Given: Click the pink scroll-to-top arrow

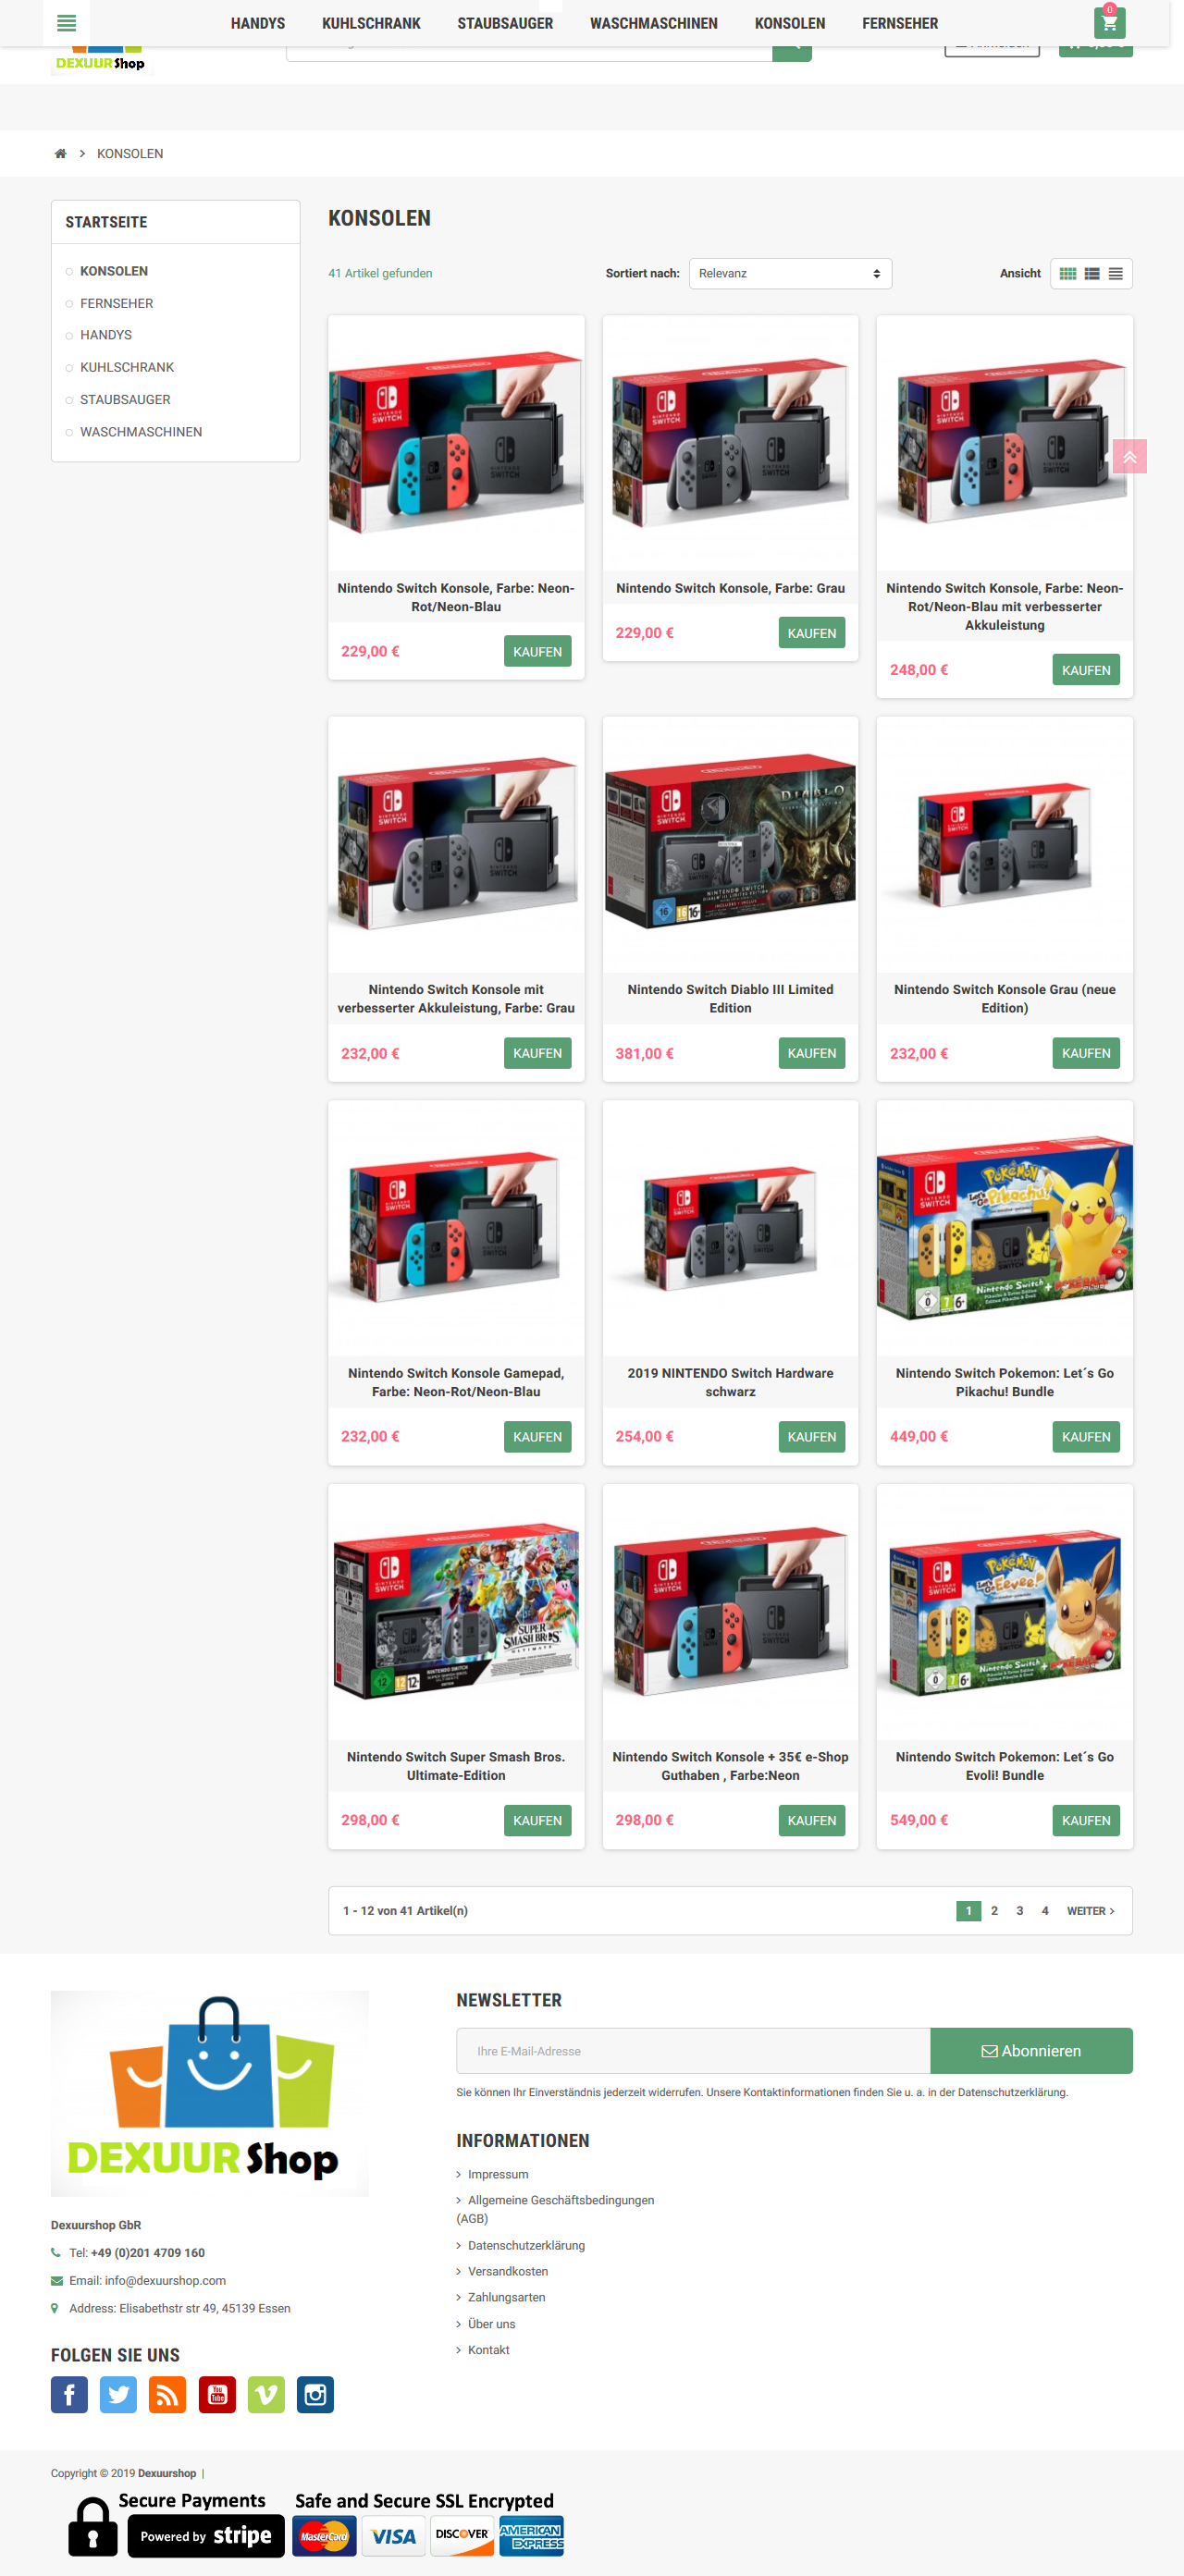Looking at the screenshot, I should (x=1129, y=456).
